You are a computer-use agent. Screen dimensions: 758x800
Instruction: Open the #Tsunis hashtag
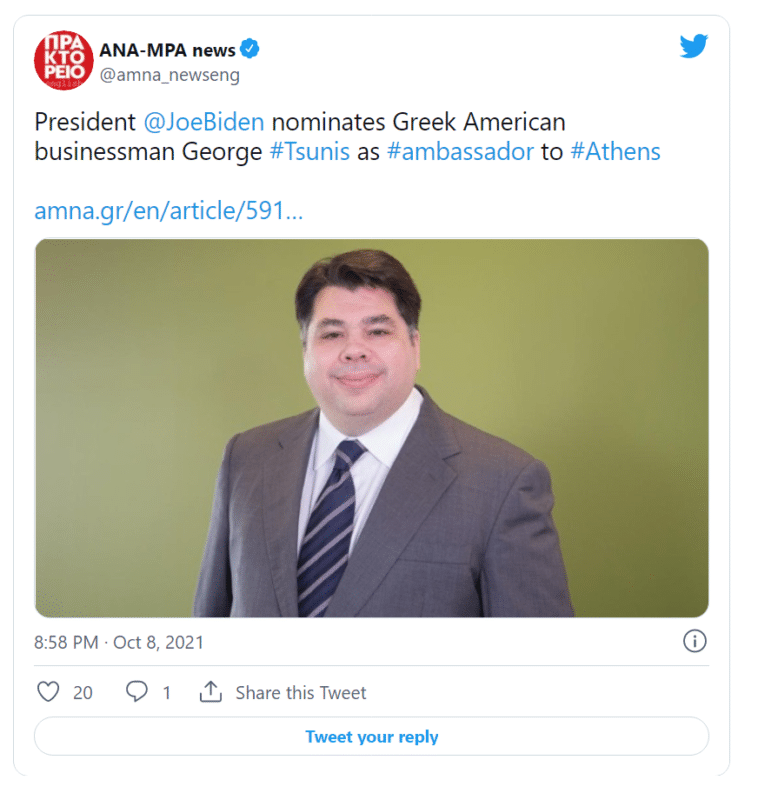coord(310,152)
